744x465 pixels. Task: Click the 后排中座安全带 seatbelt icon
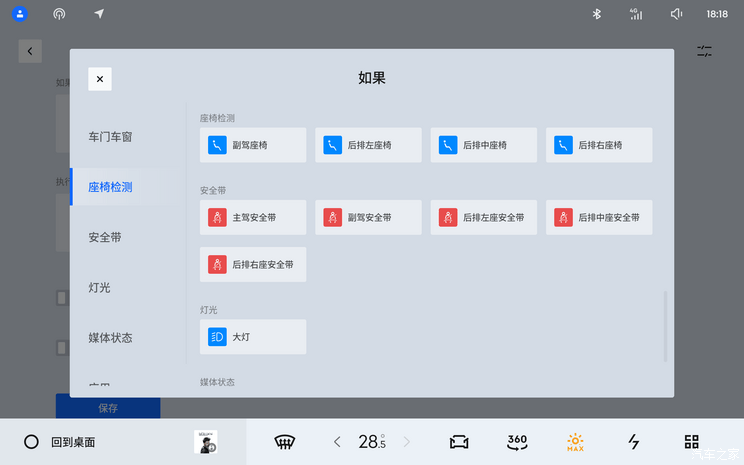[563, 217]
